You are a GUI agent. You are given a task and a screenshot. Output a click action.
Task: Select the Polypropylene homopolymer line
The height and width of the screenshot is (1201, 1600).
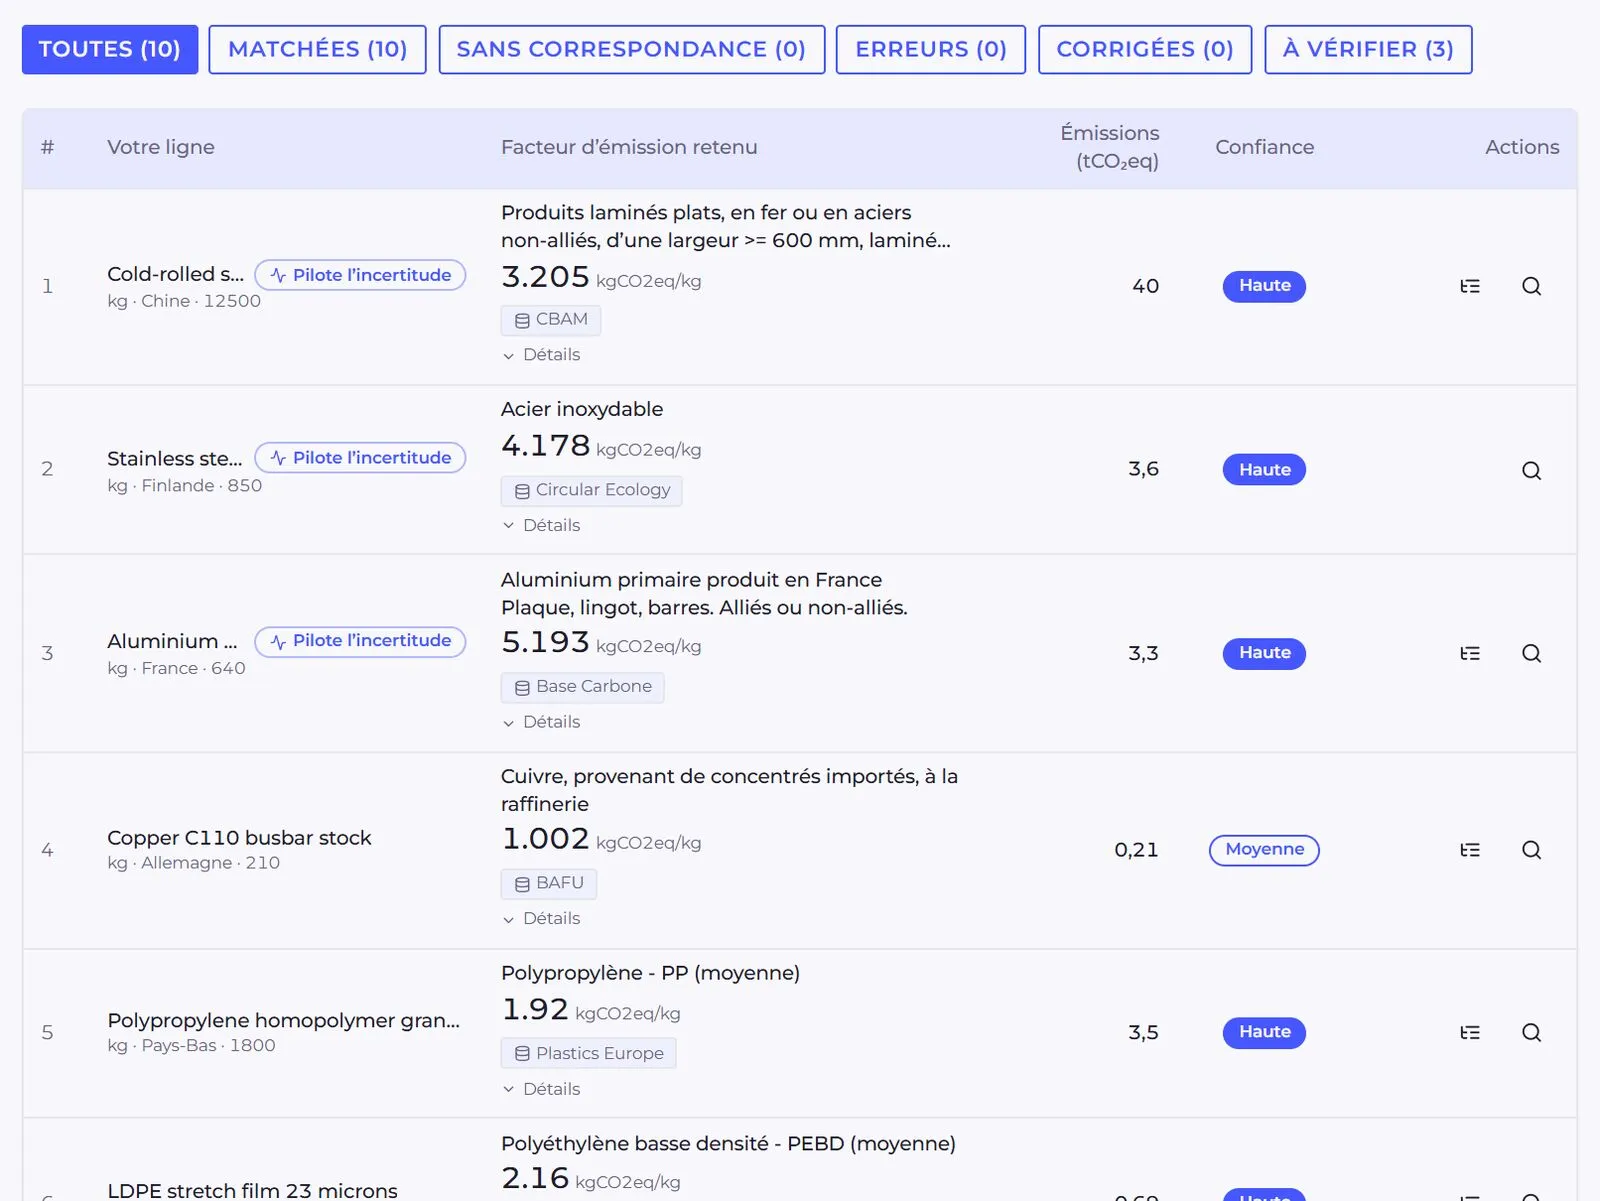click(283, 1021)
